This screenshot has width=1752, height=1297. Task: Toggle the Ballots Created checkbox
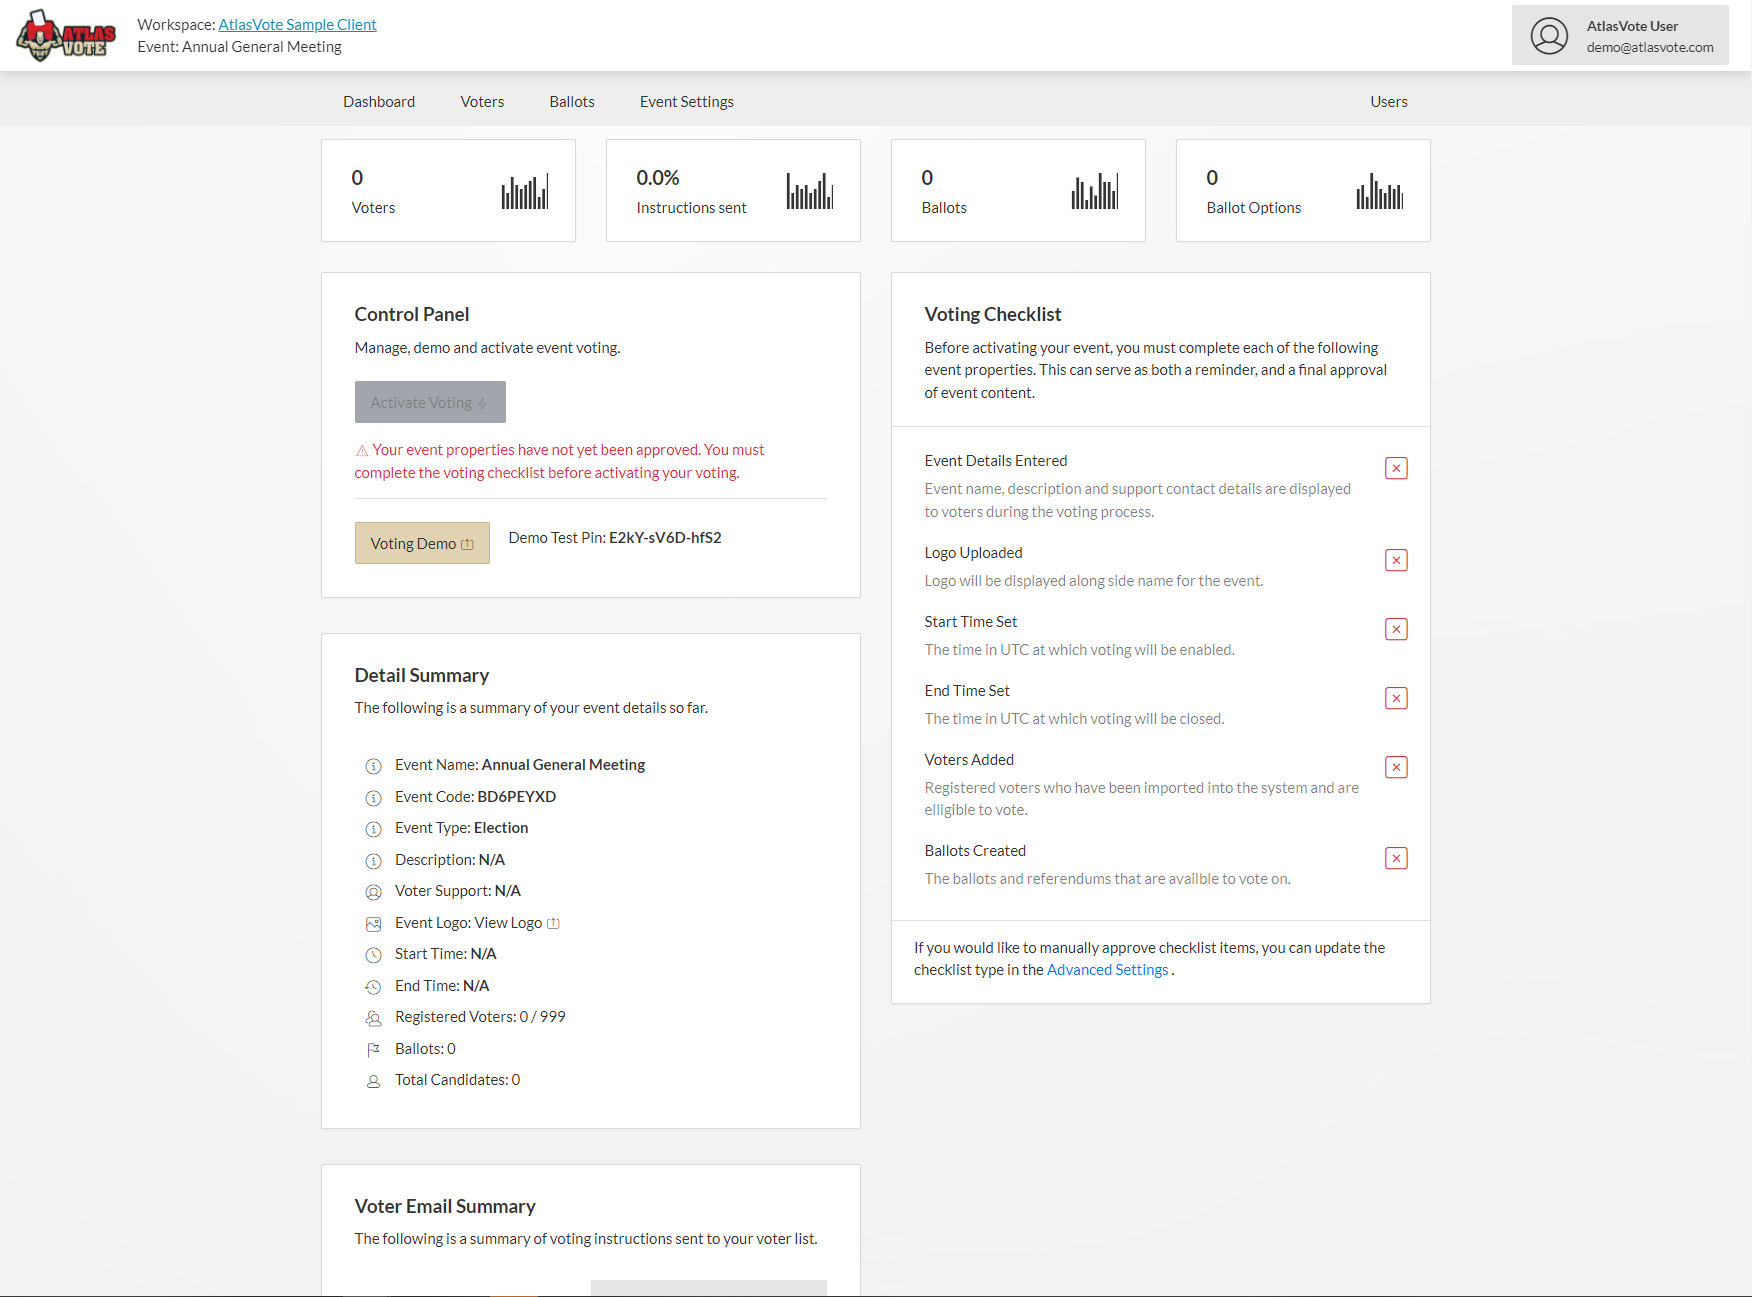[1396, 858]
